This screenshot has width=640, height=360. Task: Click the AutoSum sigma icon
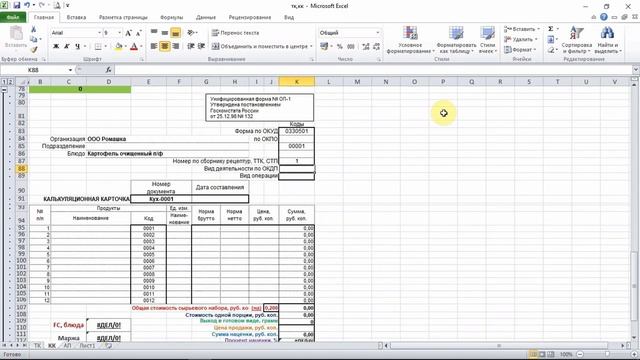pyautogui.click(x=551, y=29)
